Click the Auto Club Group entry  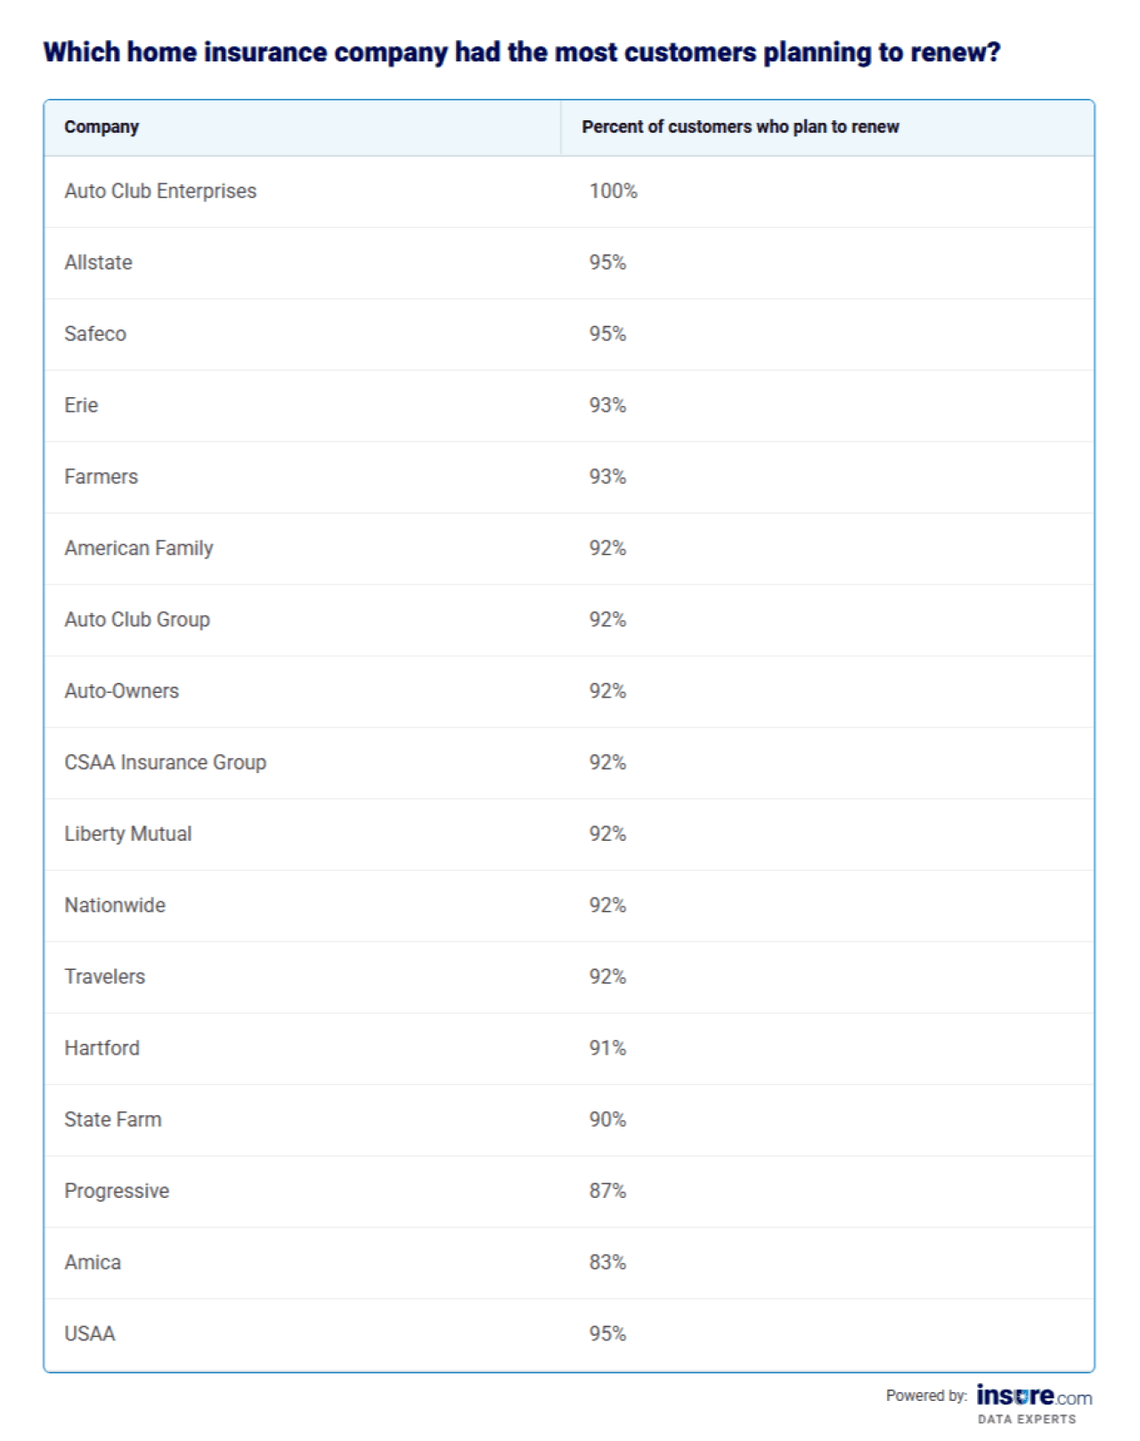coord(137,620)
